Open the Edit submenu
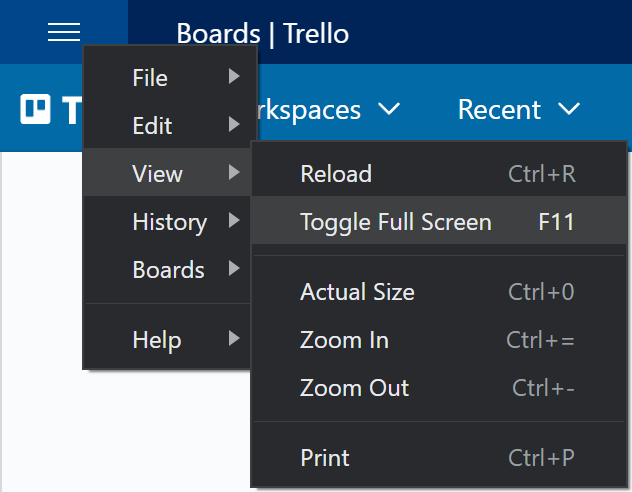The image size is (632, 492). (152, 126)
